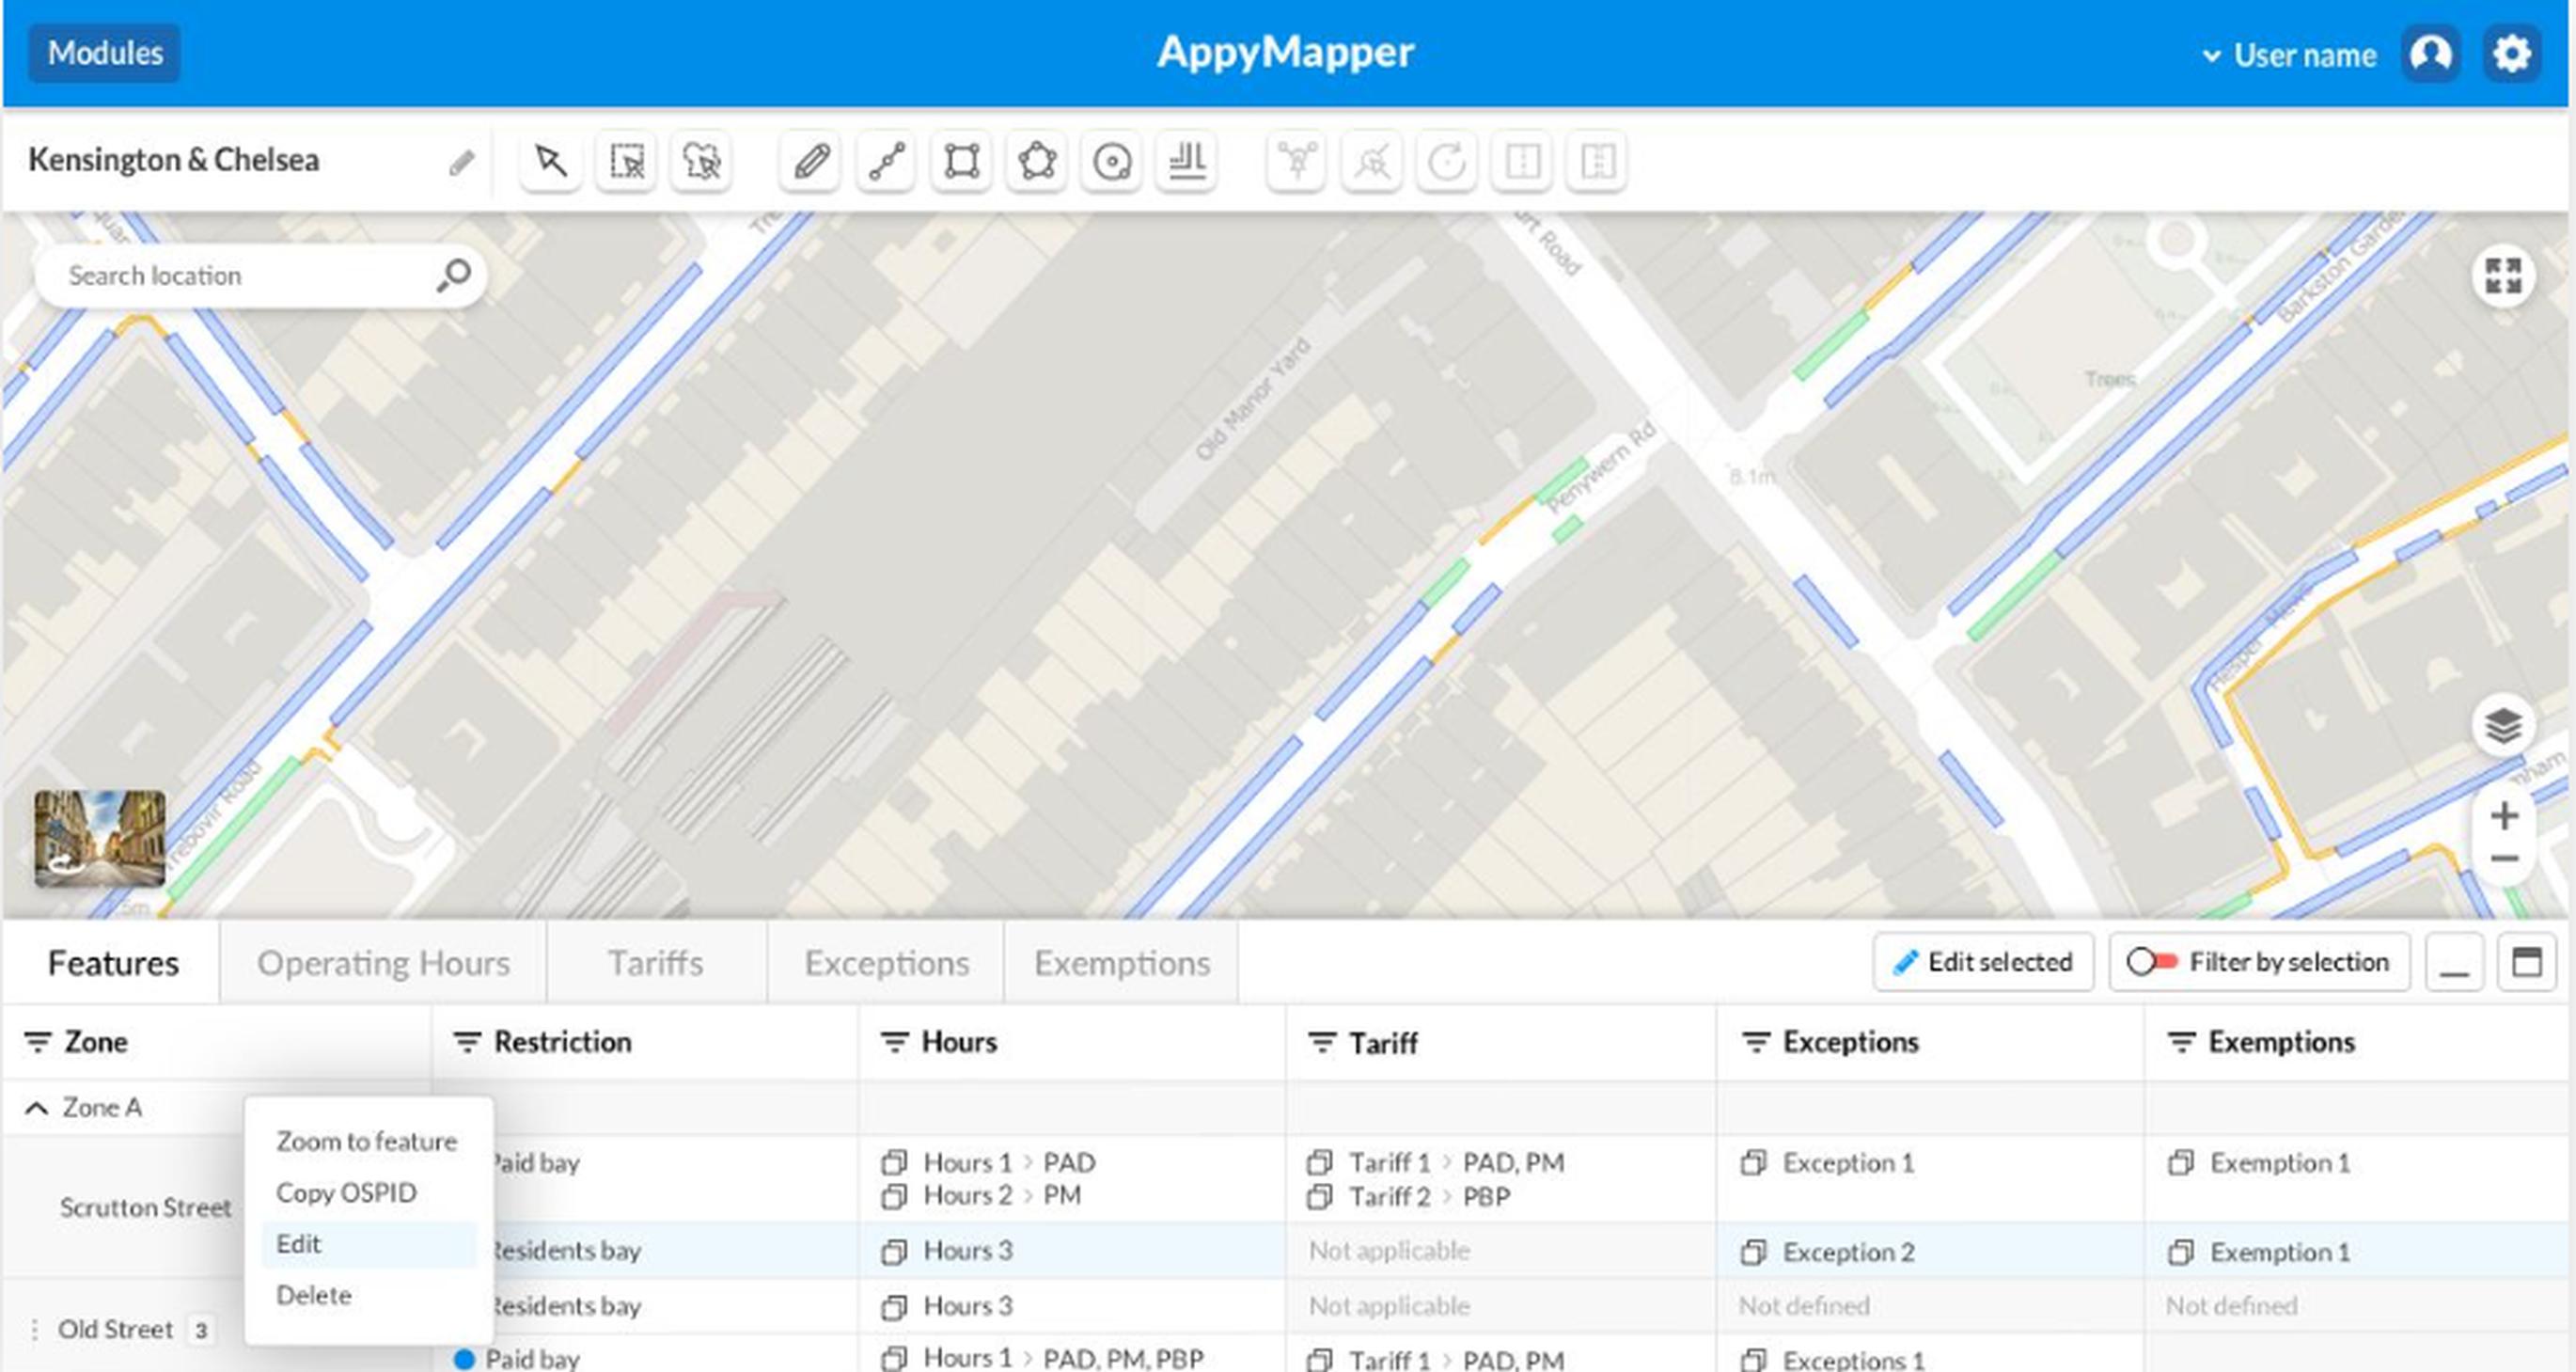Click the Old Street count badge 3
The width and height of the screenshot is (2576, 1372).
pos(201,1331)
